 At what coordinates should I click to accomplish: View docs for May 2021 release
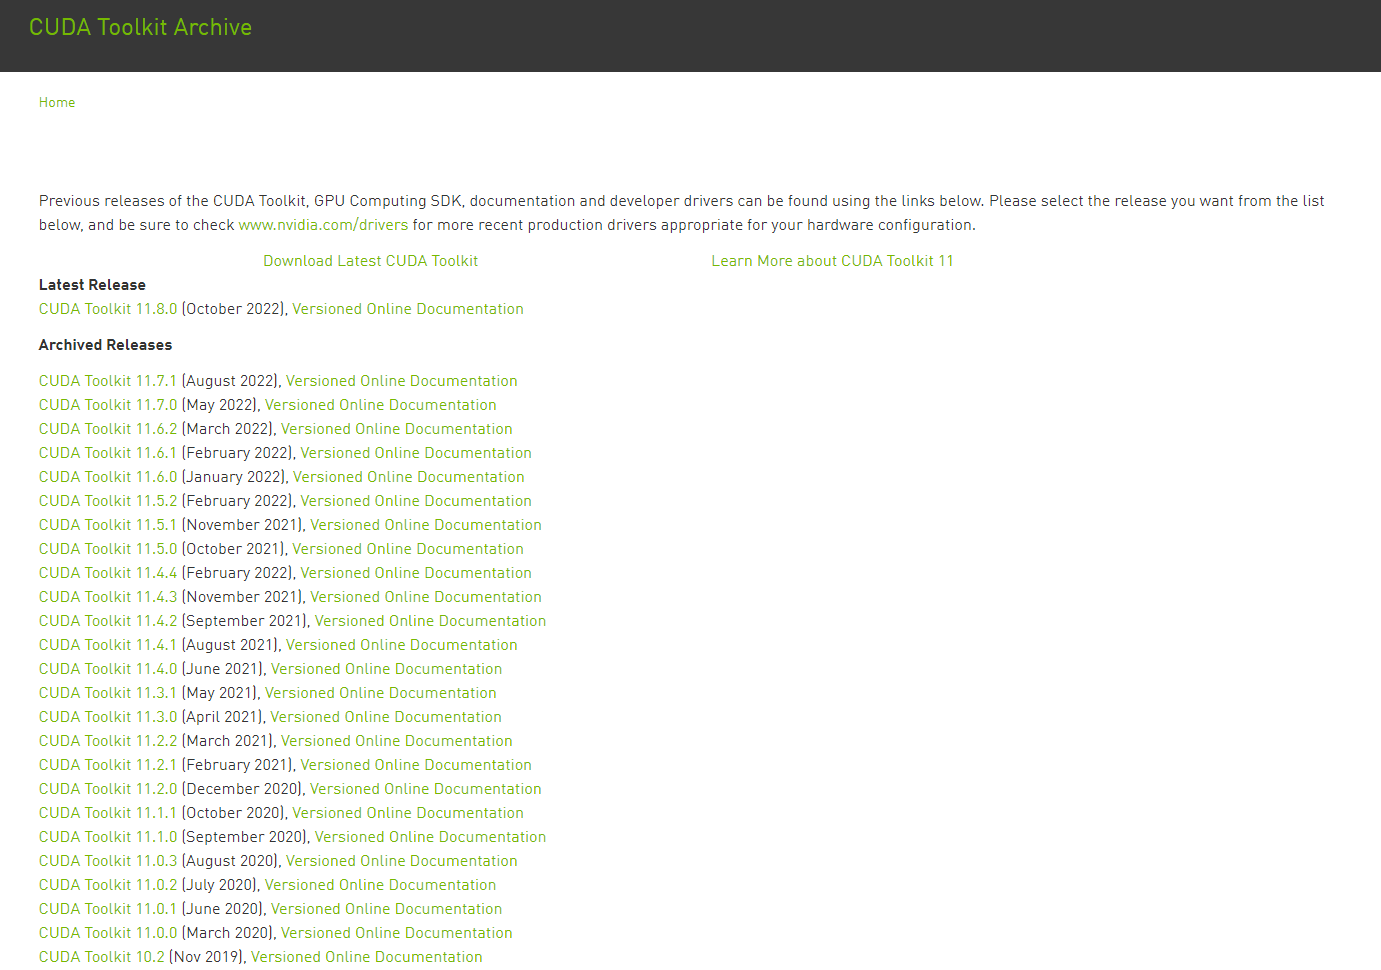[x=381, y=693]
